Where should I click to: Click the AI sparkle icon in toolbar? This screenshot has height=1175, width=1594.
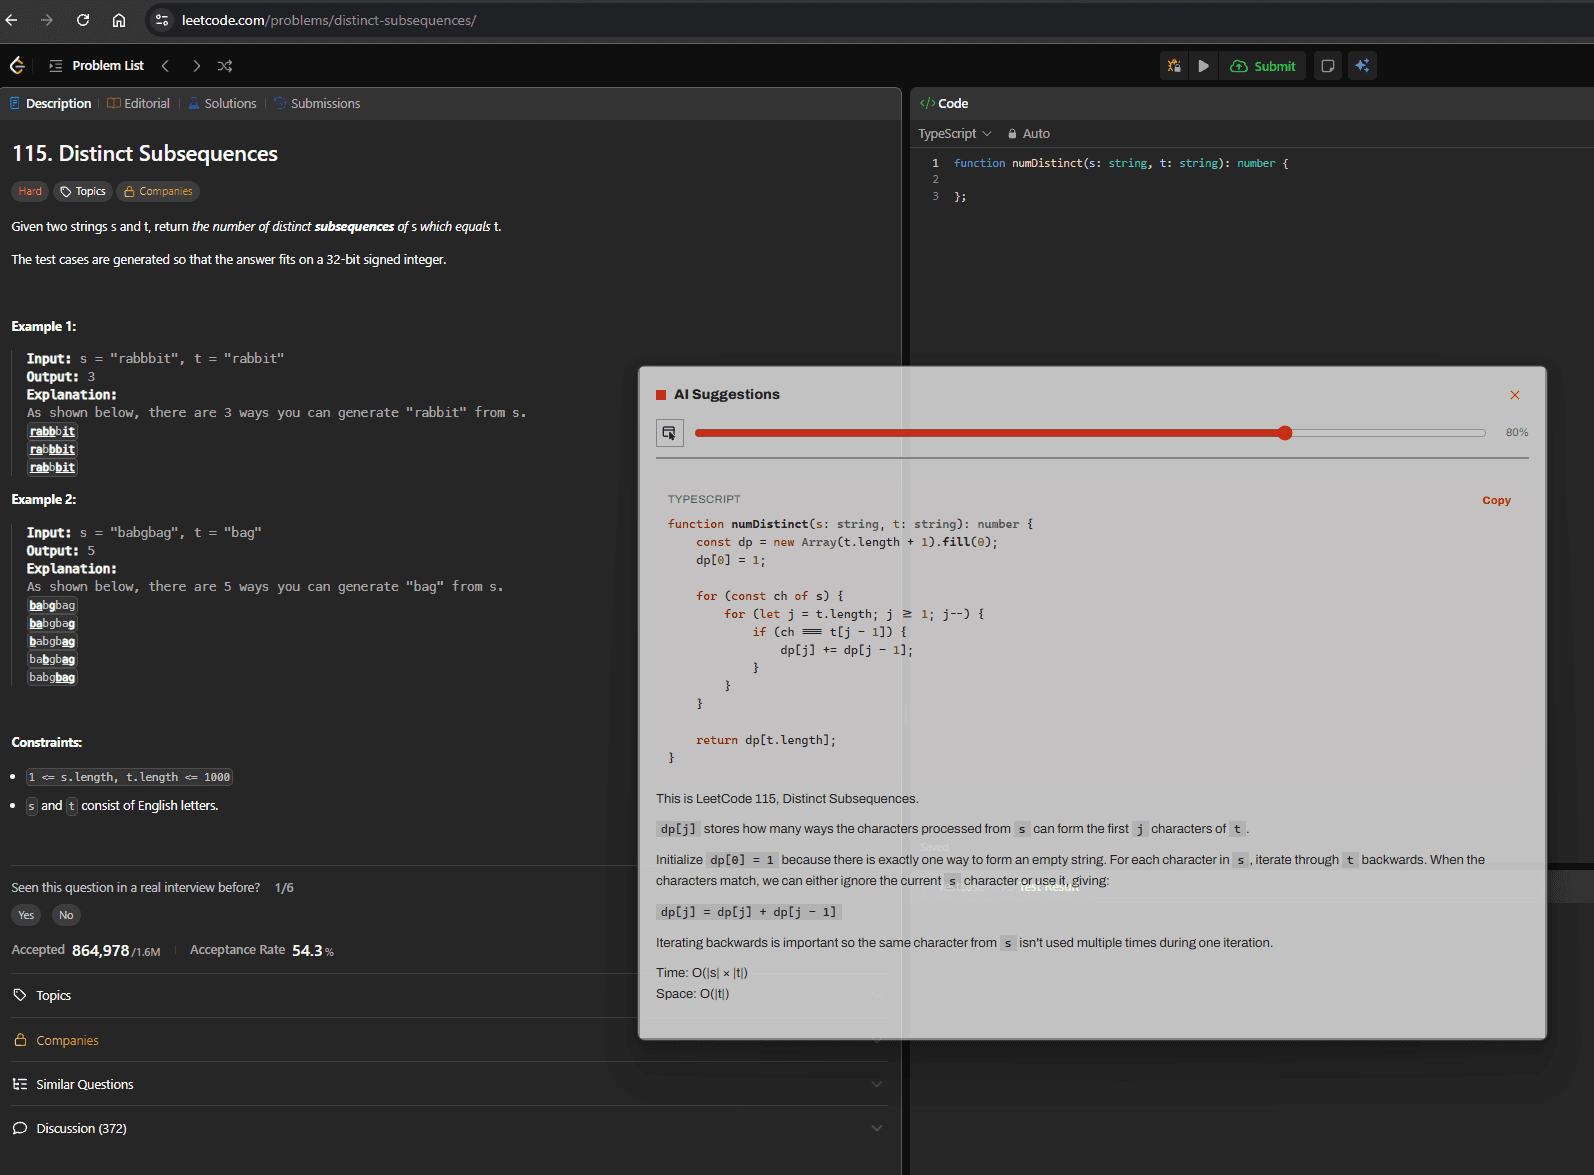pos(1362,66)
